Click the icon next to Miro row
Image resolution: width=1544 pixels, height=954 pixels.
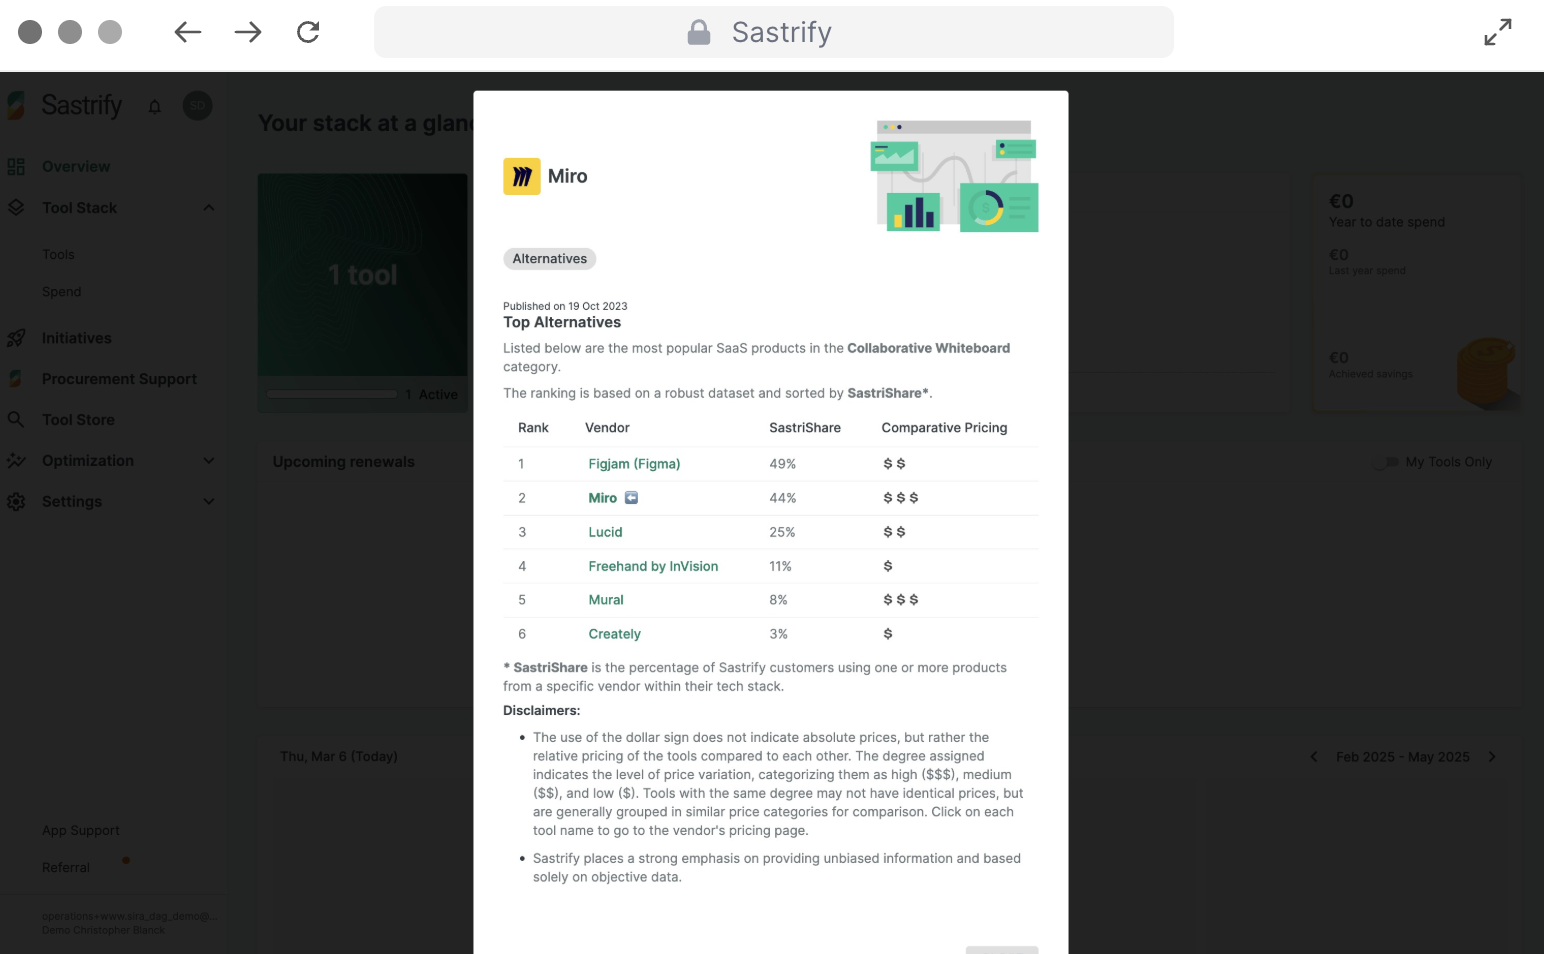coord(631,498)
